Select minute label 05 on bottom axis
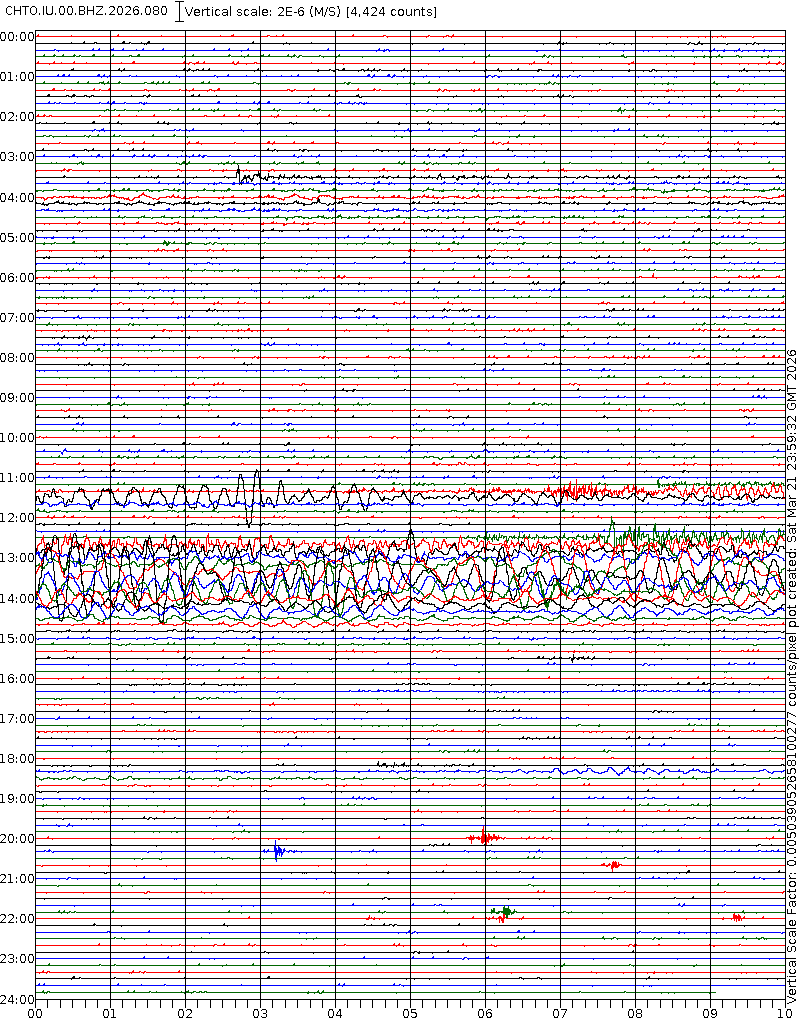The width and height of the screenshot is (800, 1024). click(x=410, y=1013)
